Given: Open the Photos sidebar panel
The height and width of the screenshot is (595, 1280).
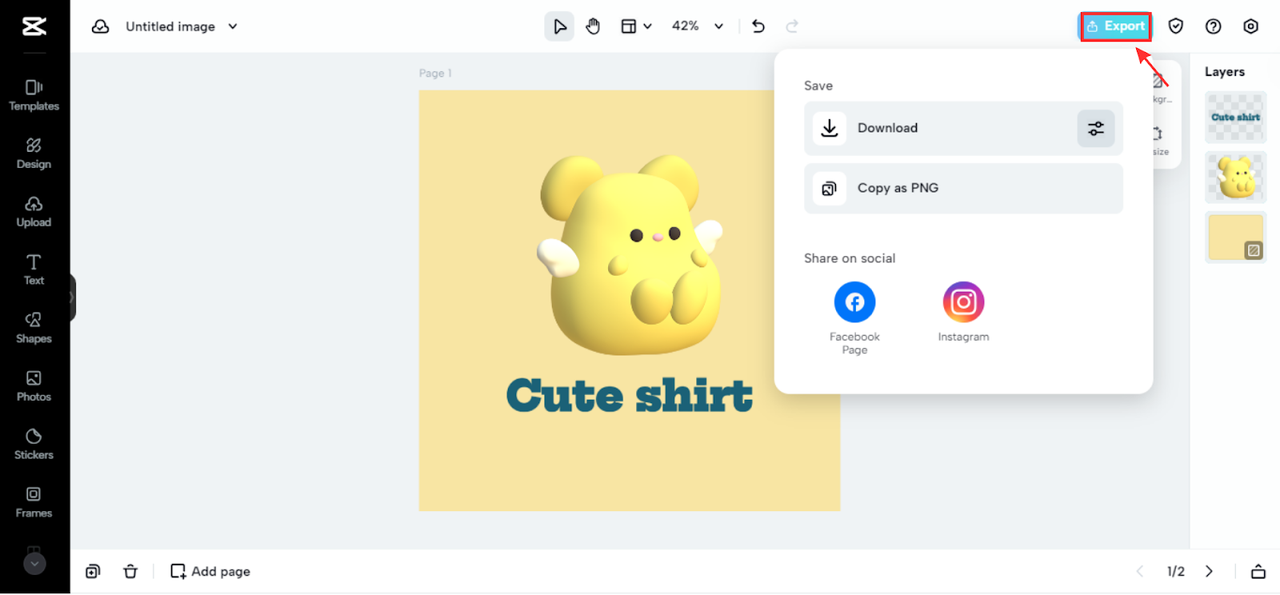Looking at the screenshot, I should tap(34, 385).
